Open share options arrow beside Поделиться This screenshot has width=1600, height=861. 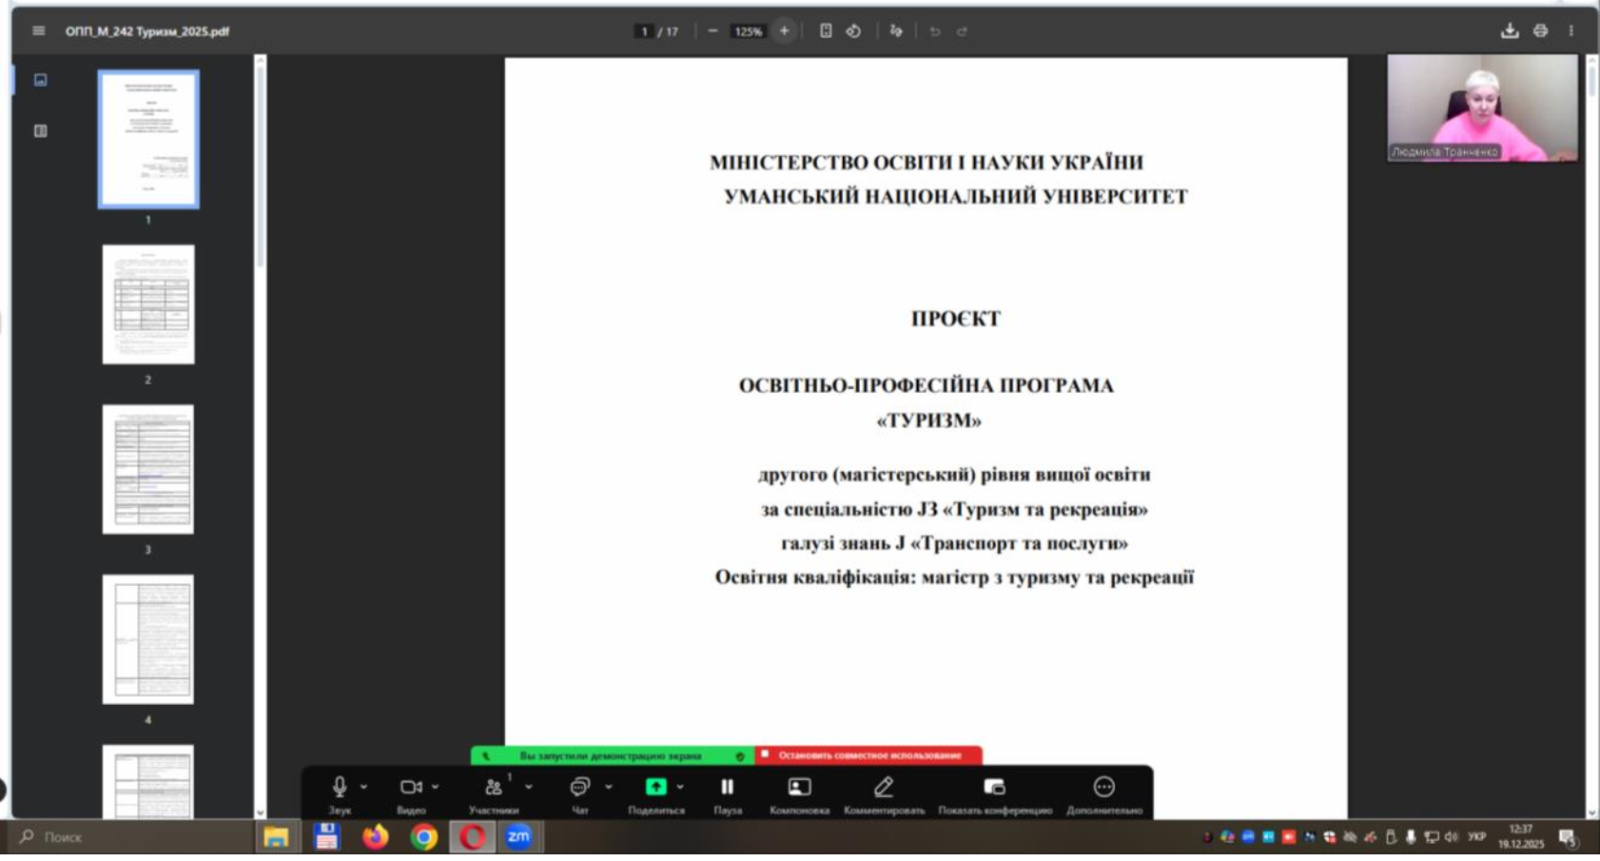point(680,787)
